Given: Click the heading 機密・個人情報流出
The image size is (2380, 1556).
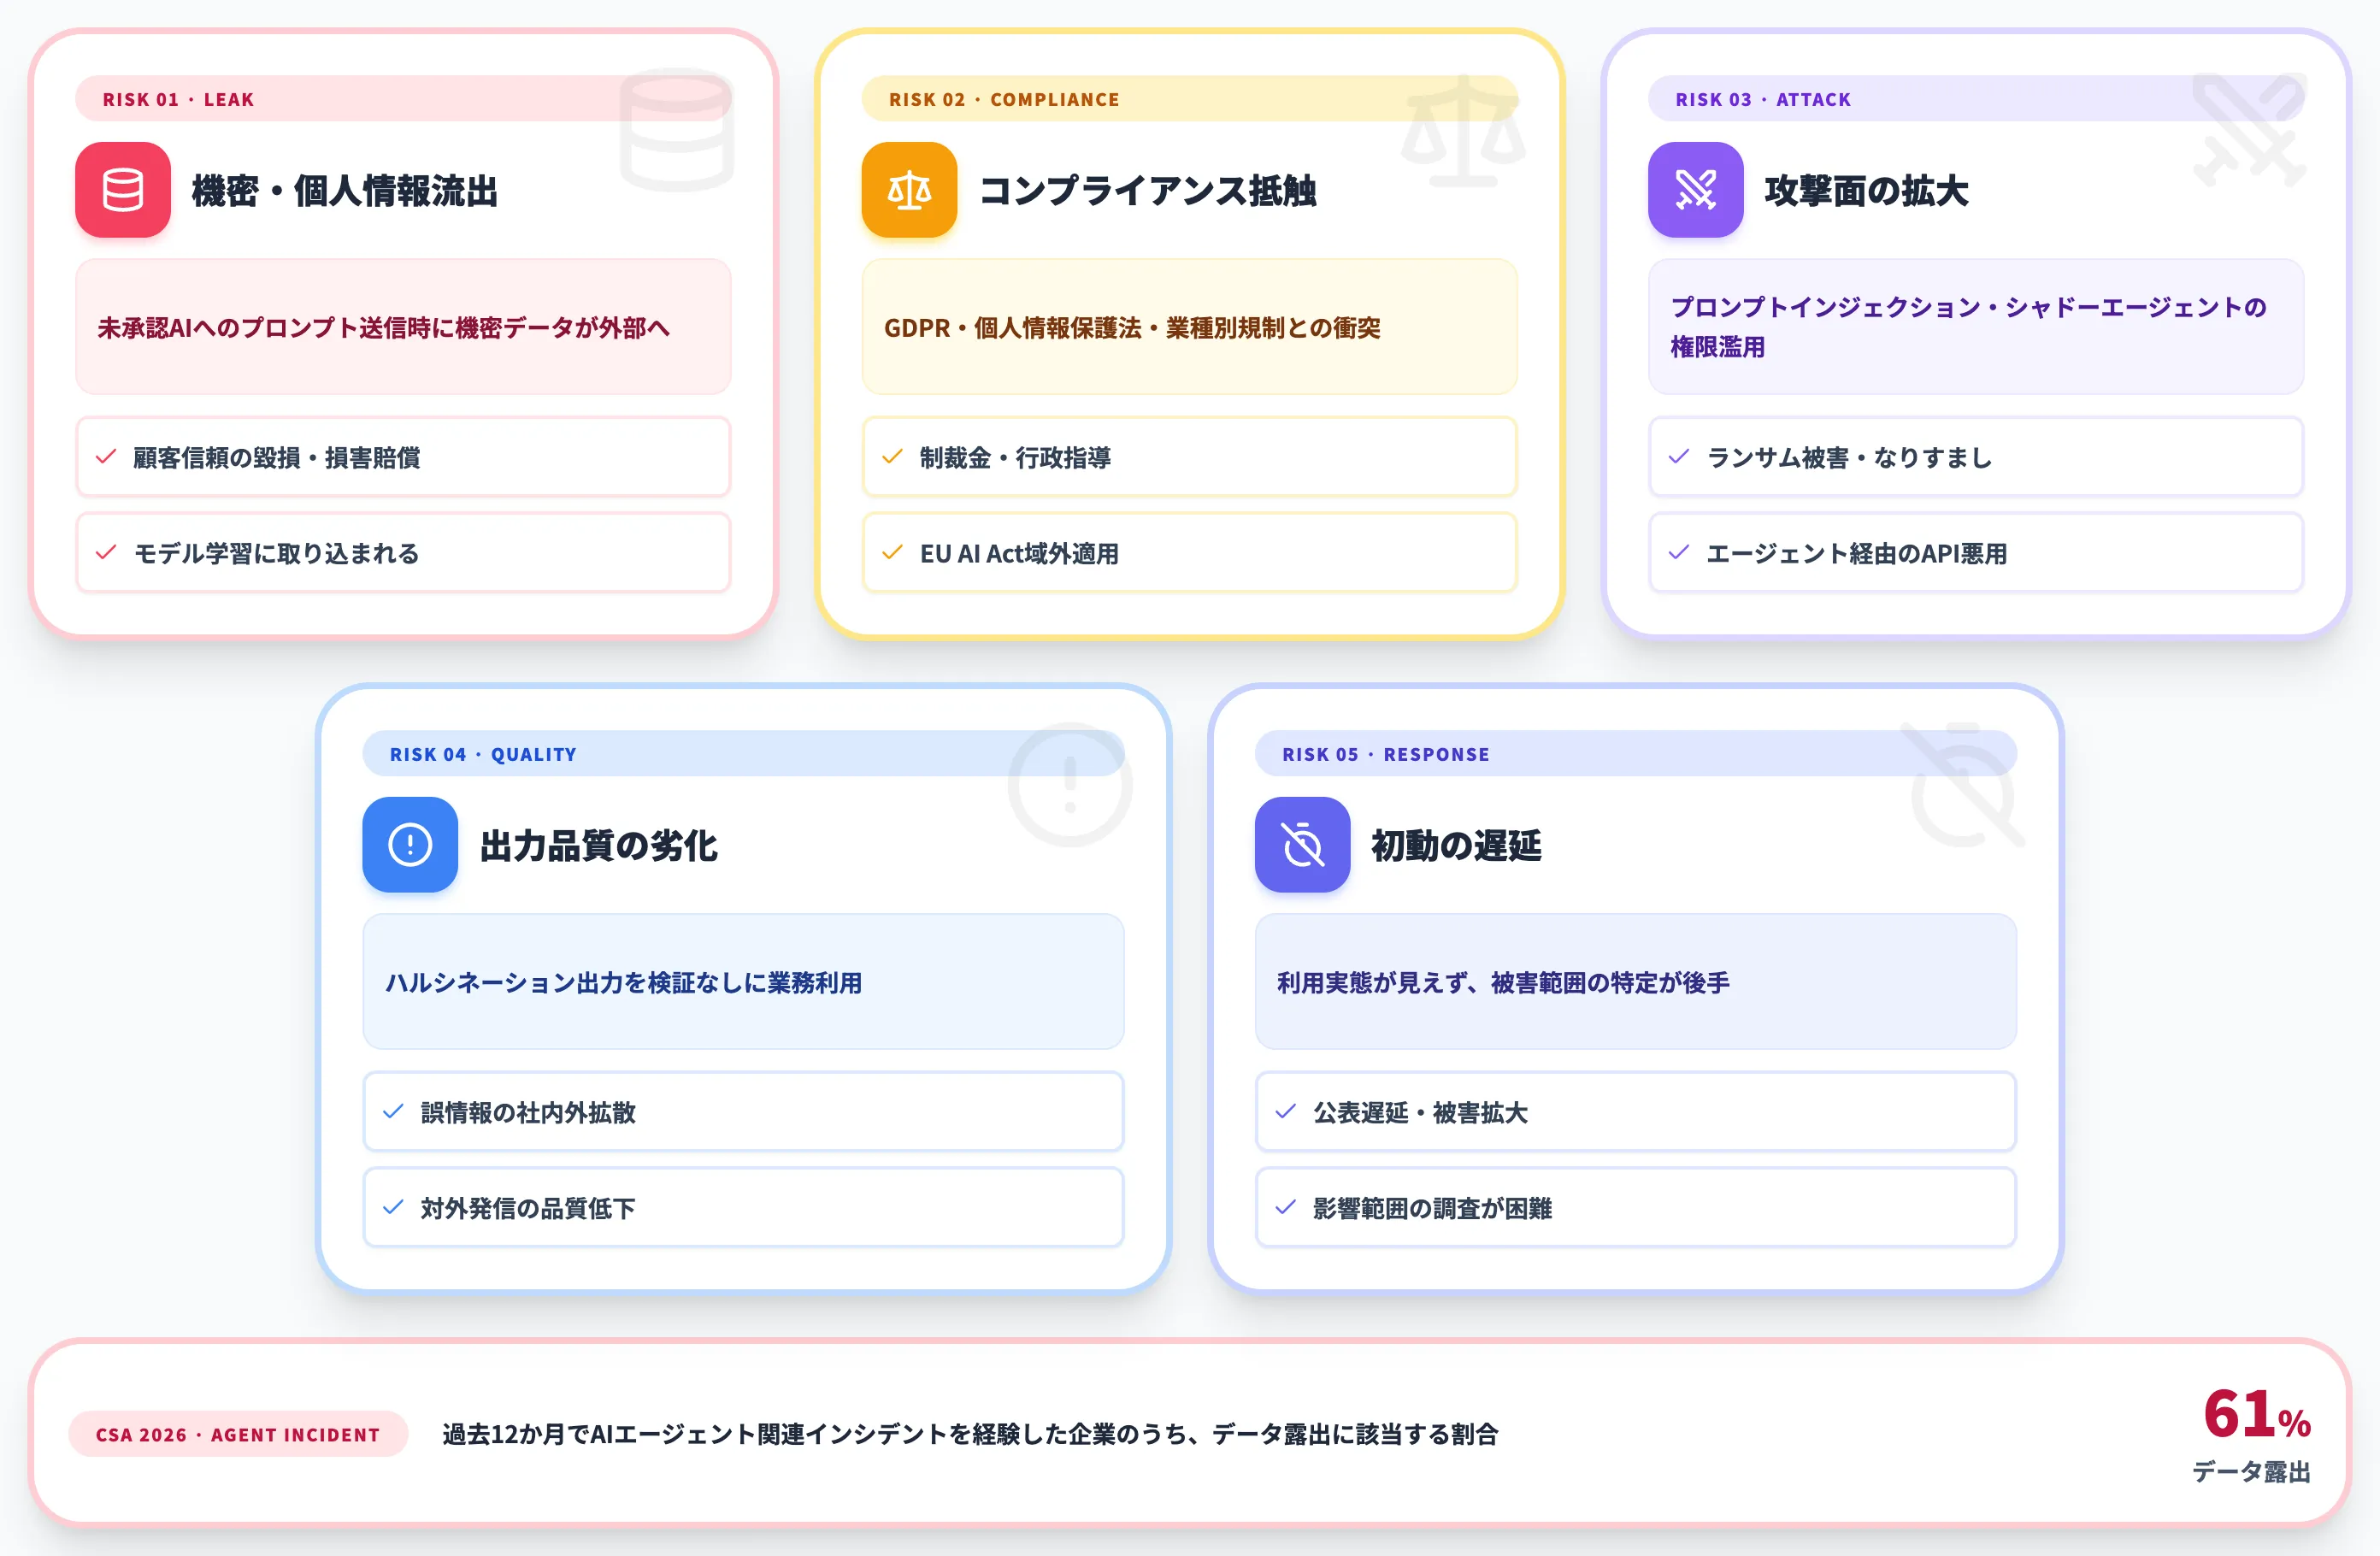Looking at the screenshot, I should point(345,190).
